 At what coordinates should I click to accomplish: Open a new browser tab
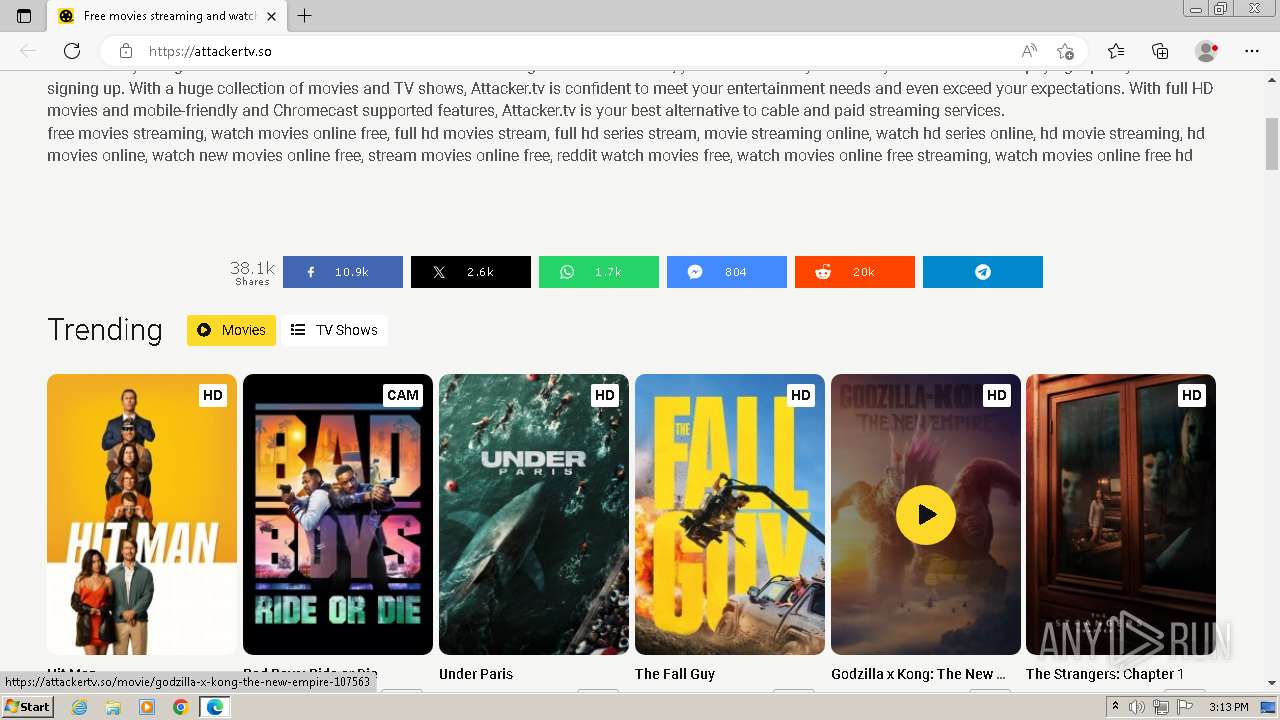(305, 16)
